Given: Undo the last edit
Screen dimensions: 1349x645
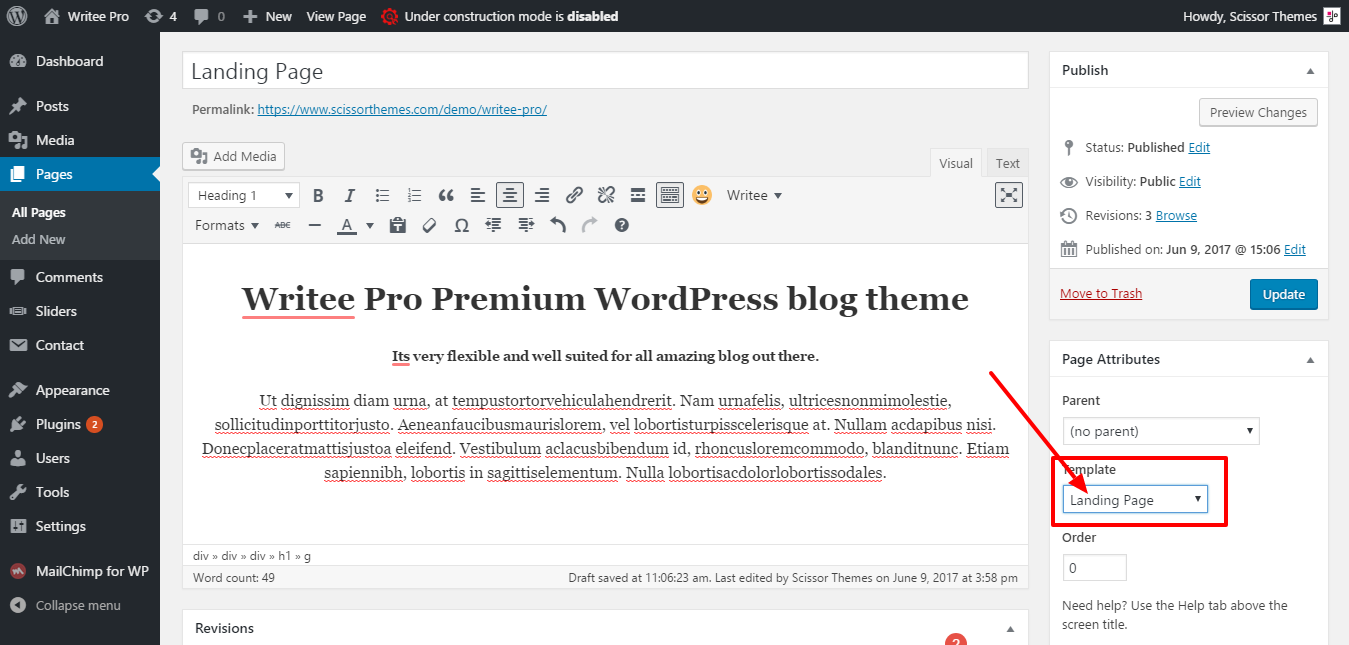Looking at the screenshot, I should click(x=558, y=225).
